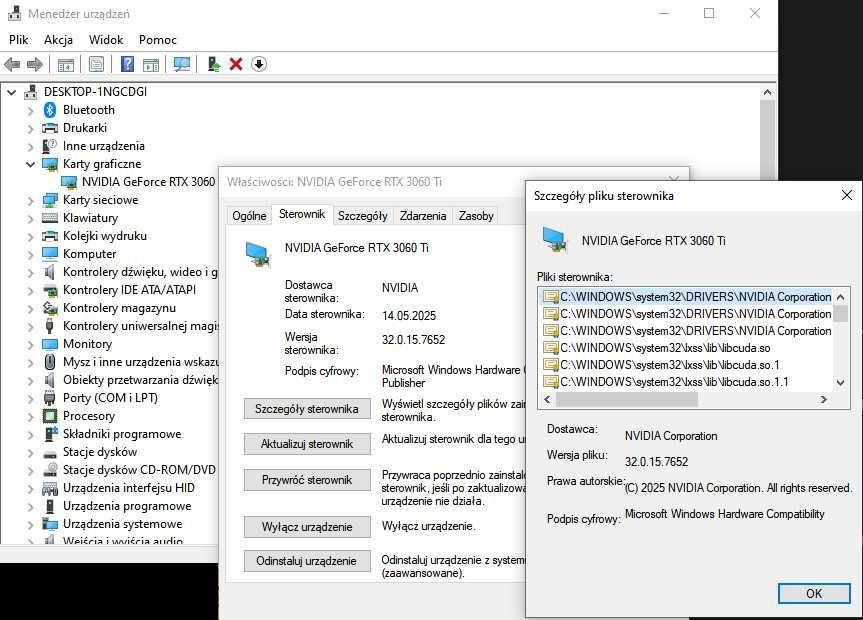This screenshot has width=863, height=620.
Task: Expand Urządzenia interfejsu HID node
Action: click(x=30, y=489)
